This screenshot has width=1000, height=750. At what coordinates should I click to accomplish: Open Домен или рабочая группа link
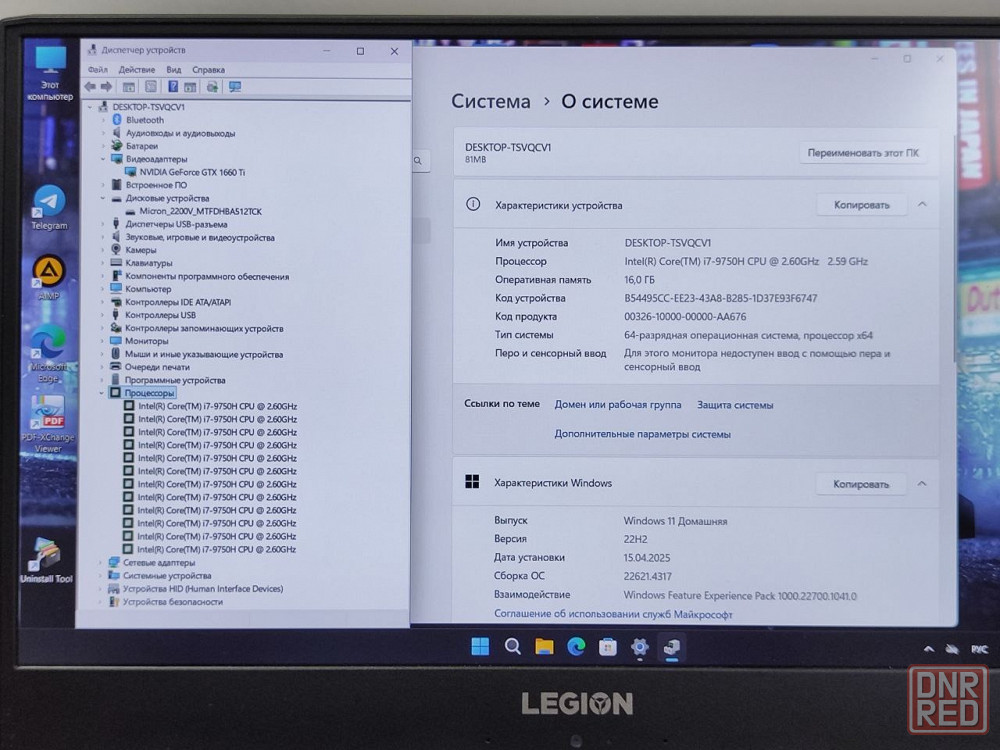pyautogui.click(x=617, y=404)
